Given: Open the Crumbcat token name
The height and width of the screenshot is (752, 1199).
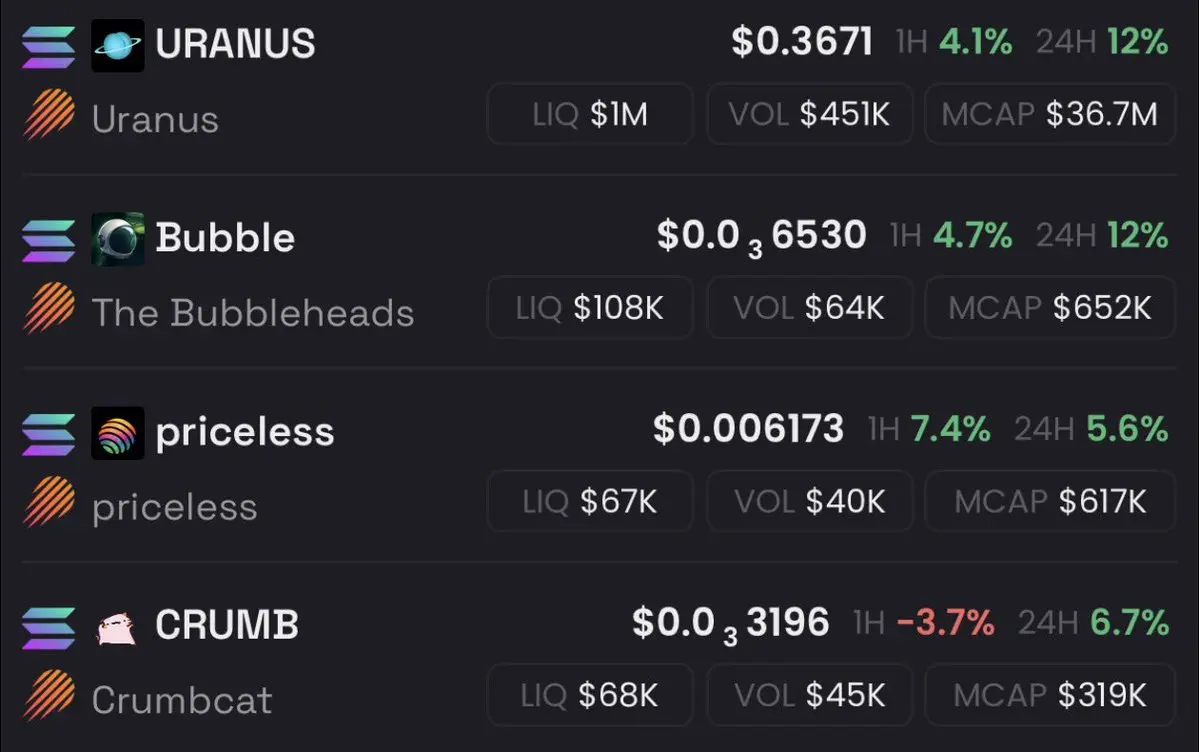Looking at the screenshot, I should point(182,700).
